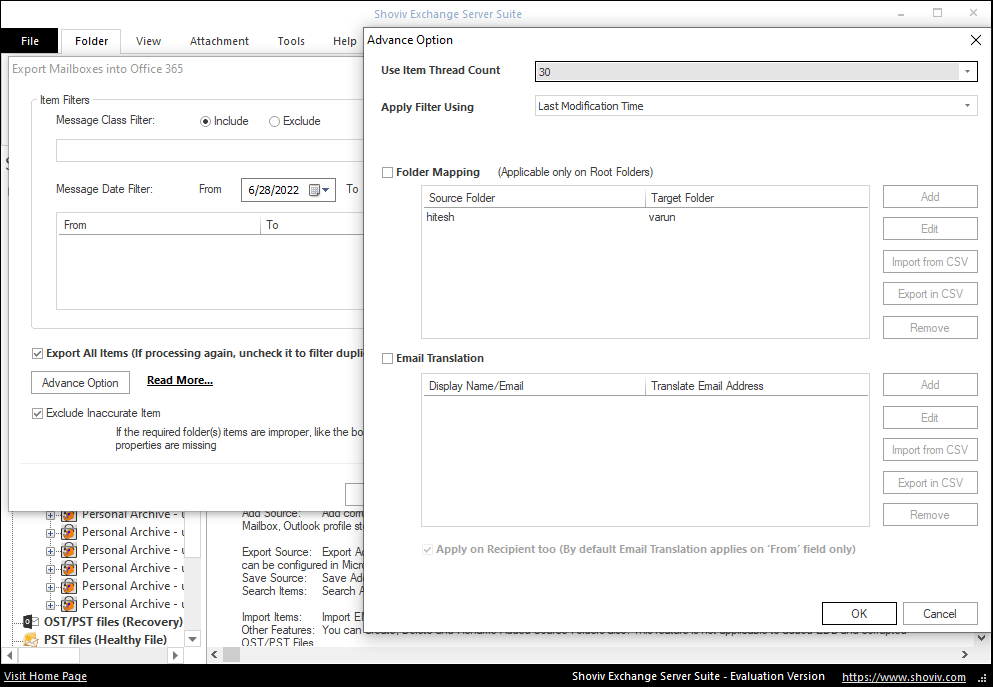Click OK in Advance Option dialog
This screenshot has height=687, width=993.
859,614
